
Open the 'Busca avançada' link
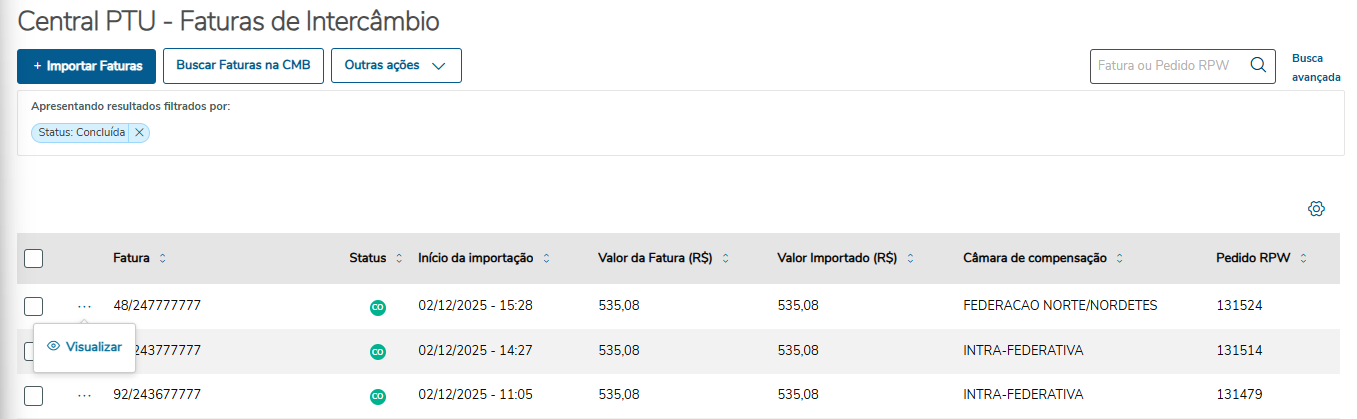[1316, 67]
